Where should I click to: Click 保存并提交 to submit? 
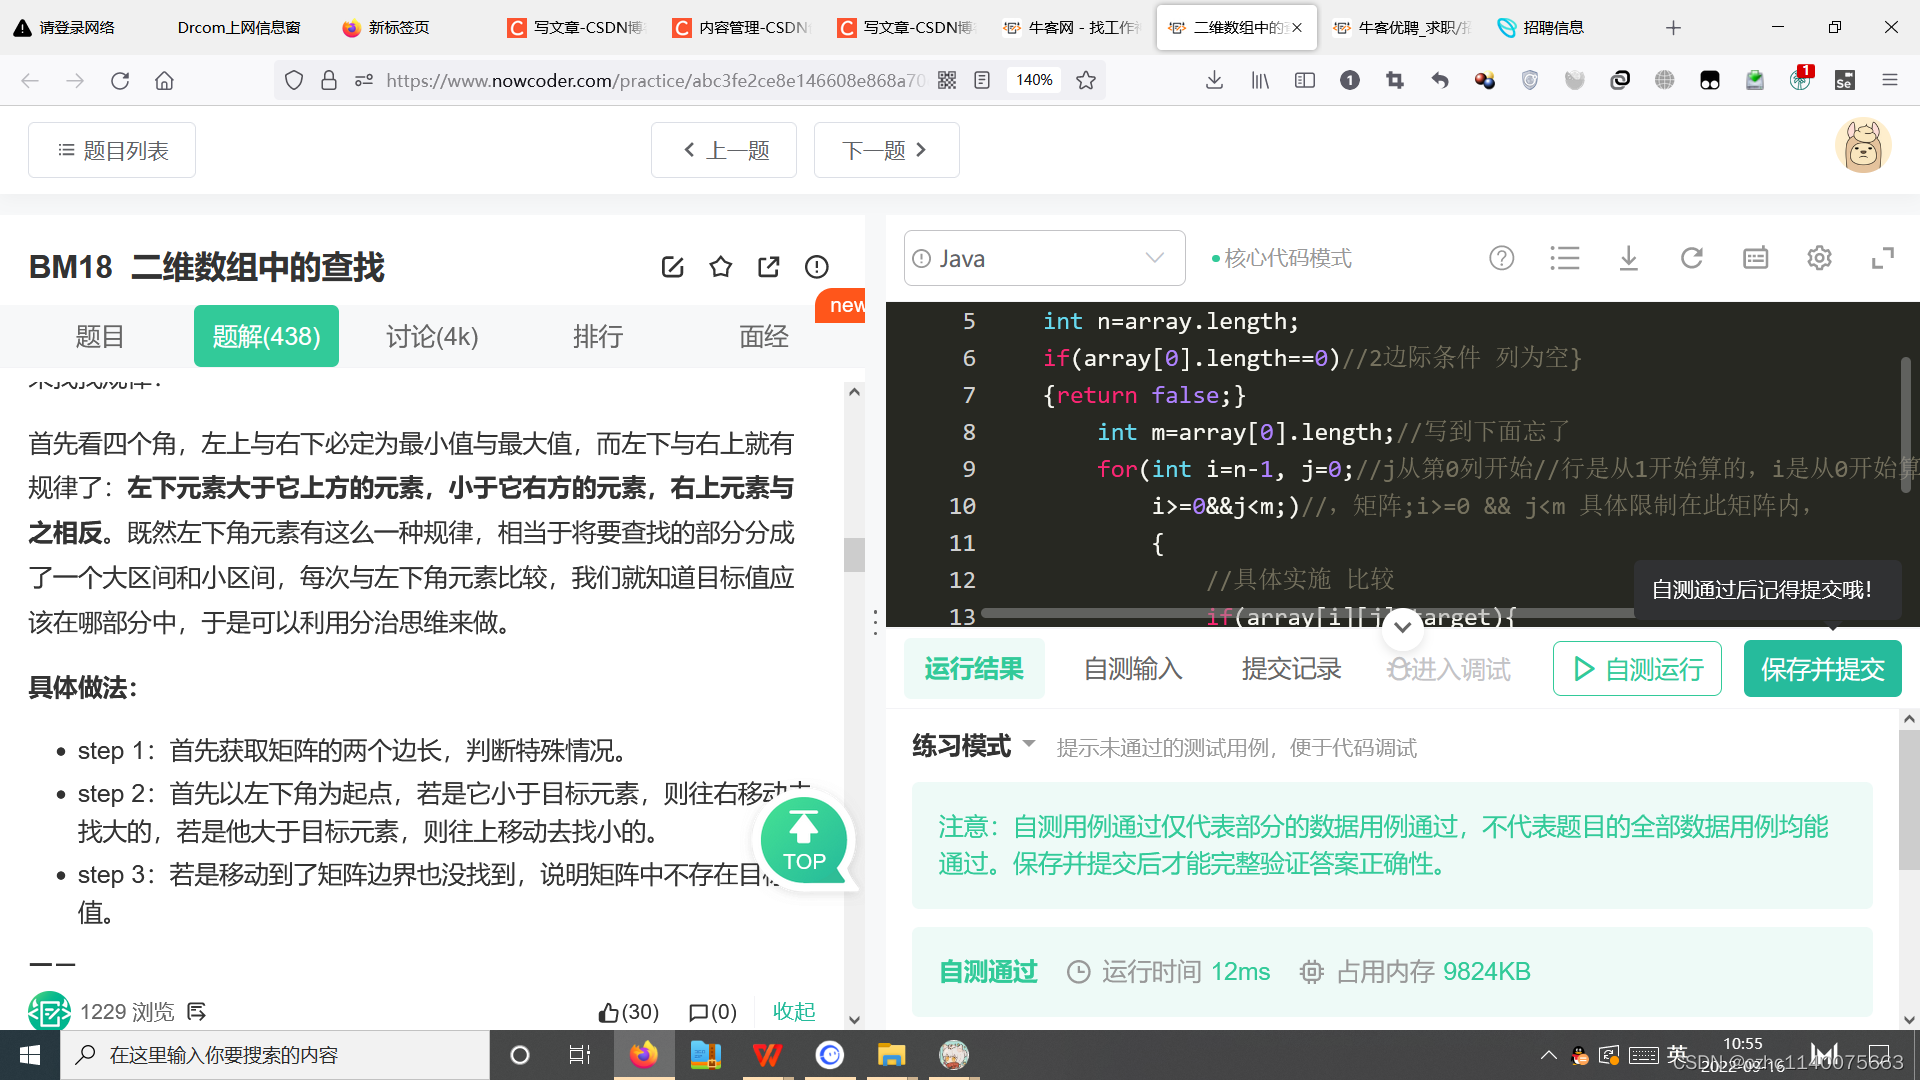click(x=1822, y=668)
